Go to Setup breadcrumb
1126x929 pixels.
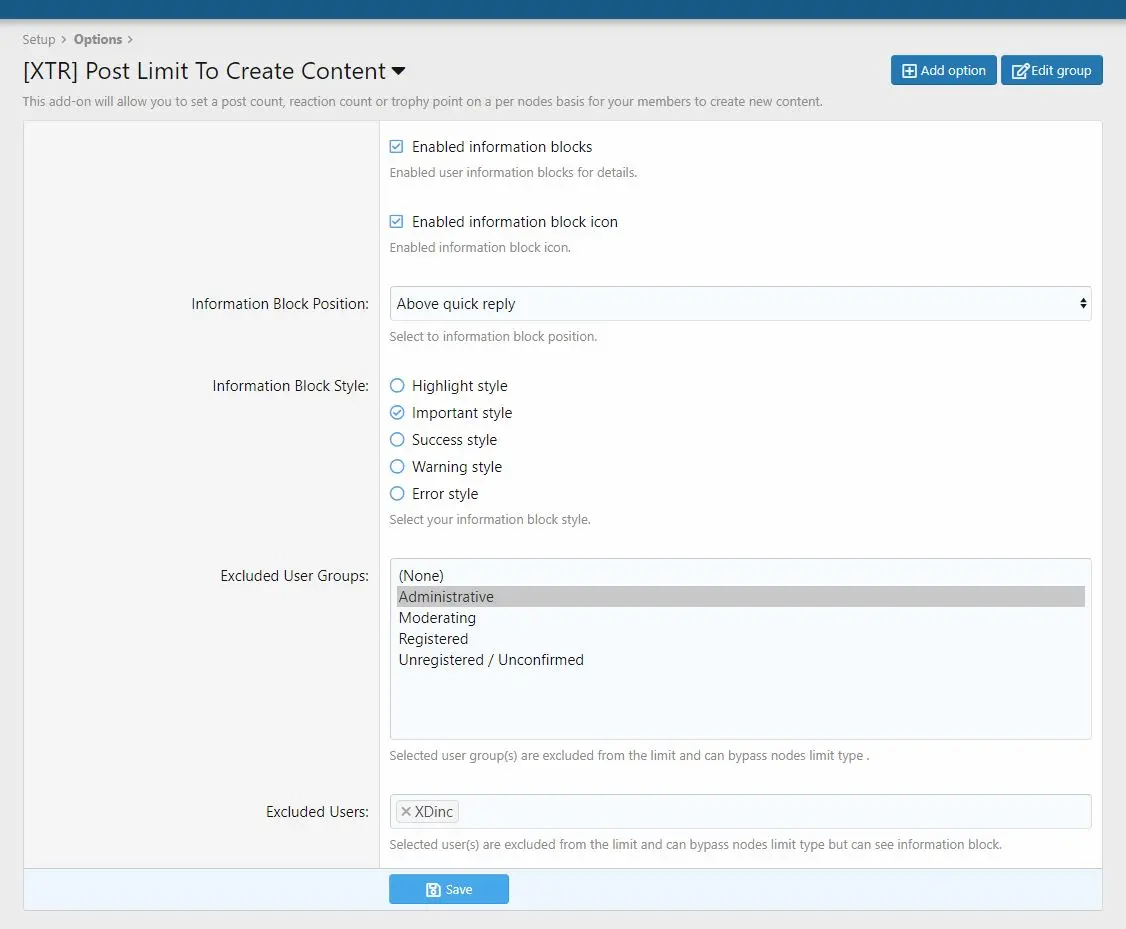click(x=39, y=39)
